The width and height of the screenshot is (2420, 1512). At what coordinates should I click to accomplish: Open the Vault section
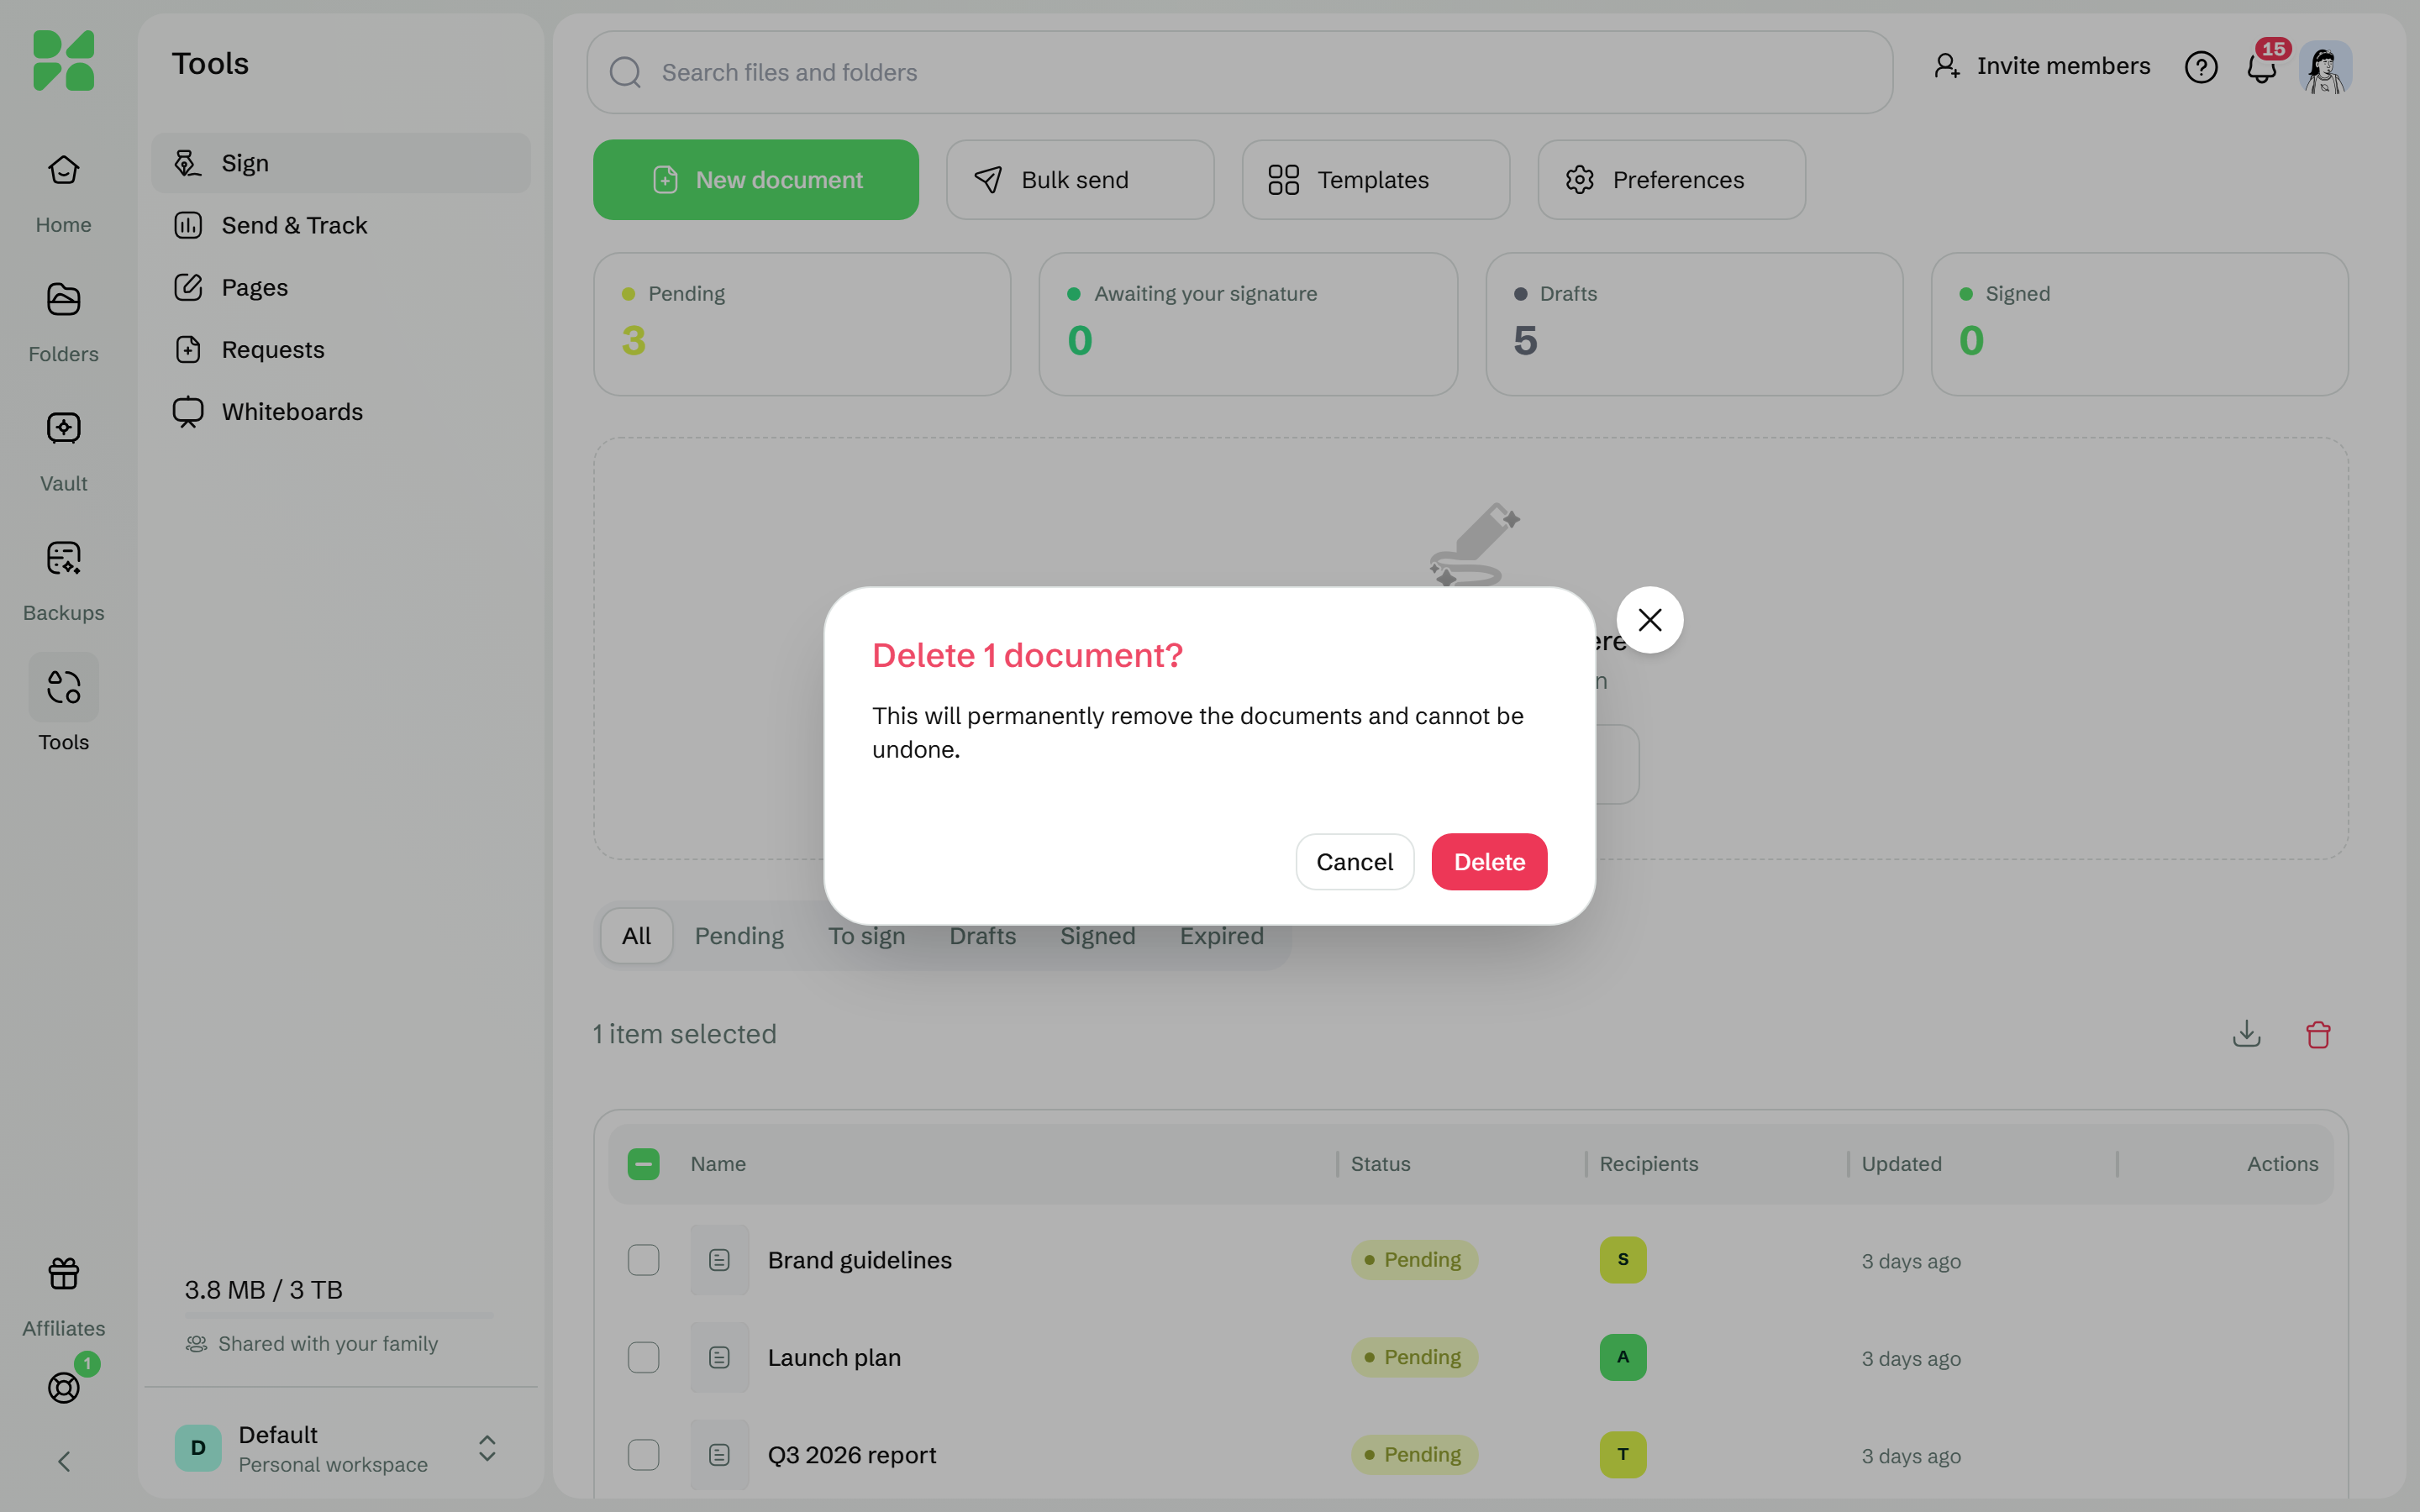pos(63,450)
